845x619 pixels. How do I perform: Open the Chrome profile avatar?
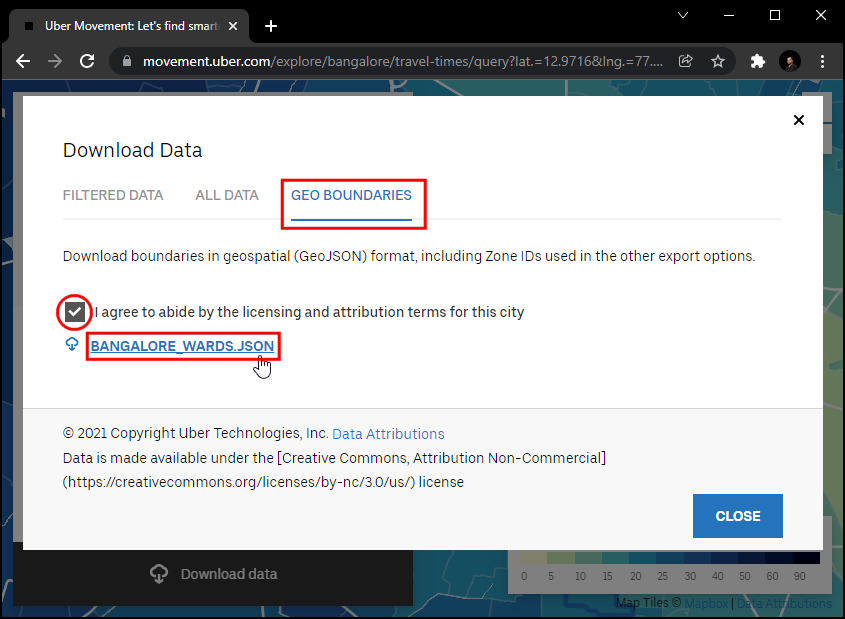tap(790, 61)
